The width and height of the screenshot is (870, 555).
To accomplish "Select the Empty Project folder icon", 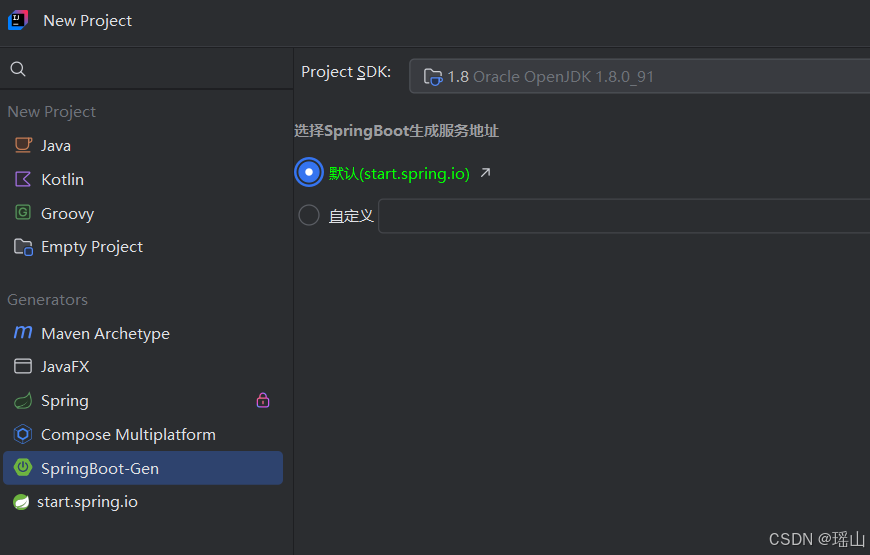I will (x=23, y=246).
